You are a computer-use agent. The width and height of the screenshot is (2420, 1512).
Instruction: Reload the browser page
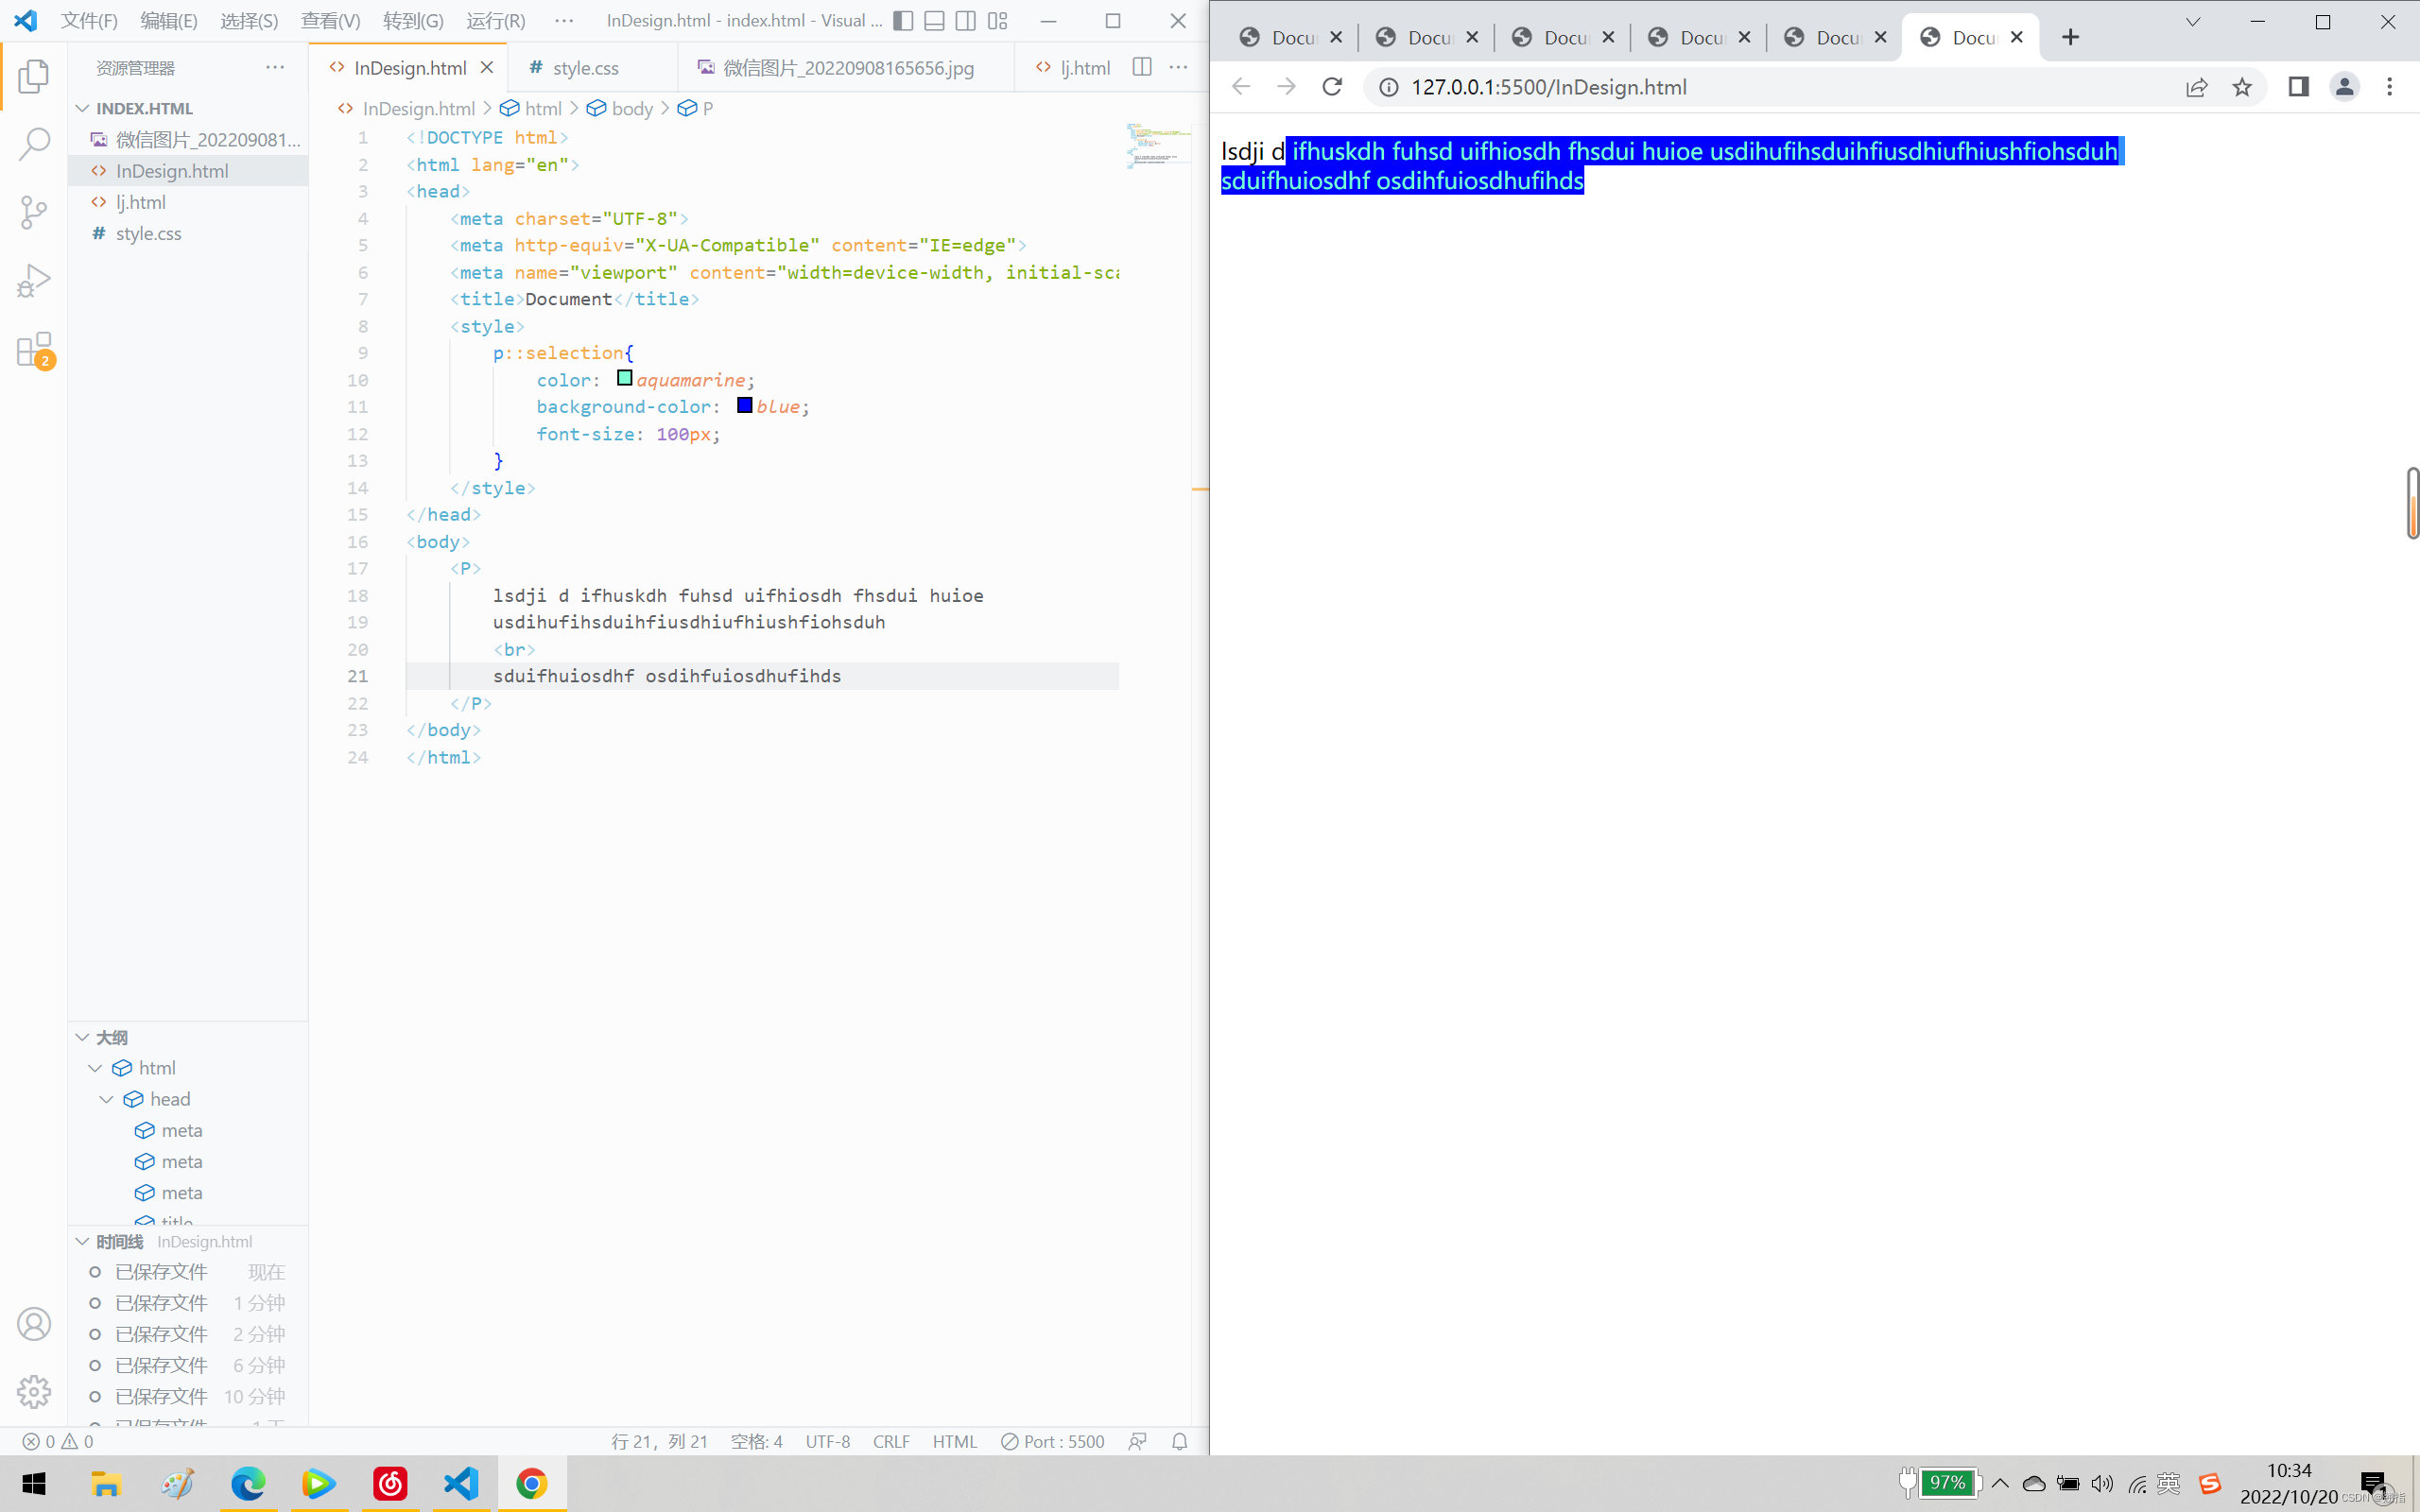1332,87
